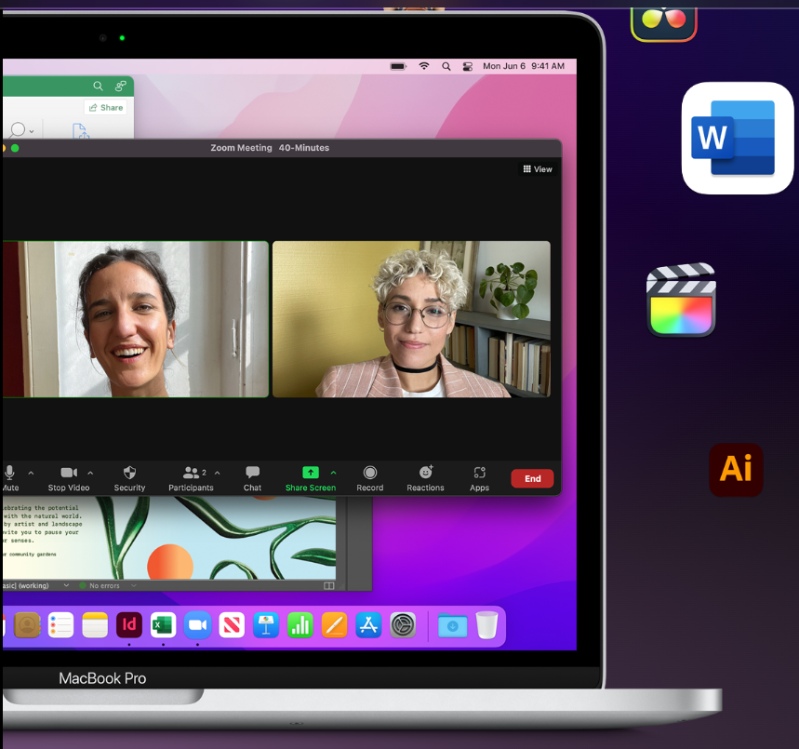The height and width of the screenshot is (749, 799).
Task: Open InDesign from the Dock
Action: pos(129,625)
